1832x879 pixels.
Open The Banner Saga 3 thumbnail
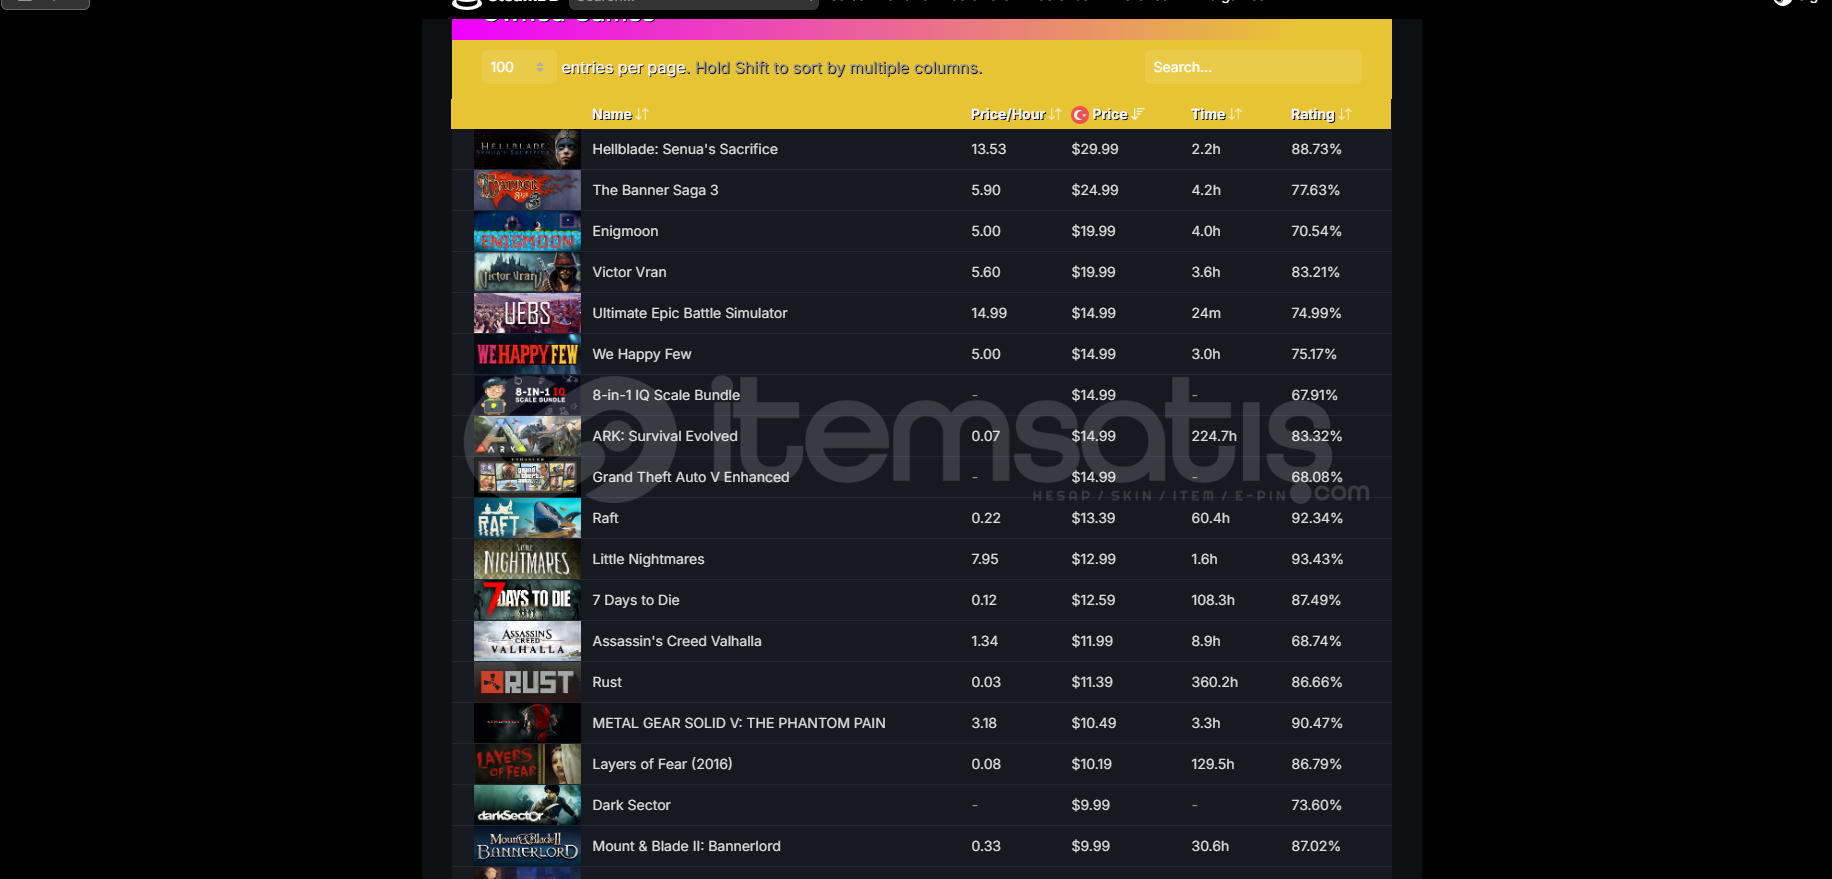[x=527, y=190]
